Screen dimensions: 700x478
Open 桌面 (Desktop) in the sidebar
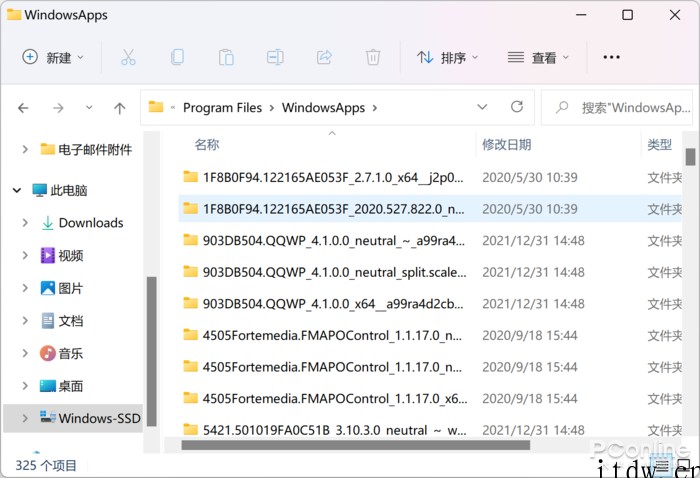(x=62, y=386)
